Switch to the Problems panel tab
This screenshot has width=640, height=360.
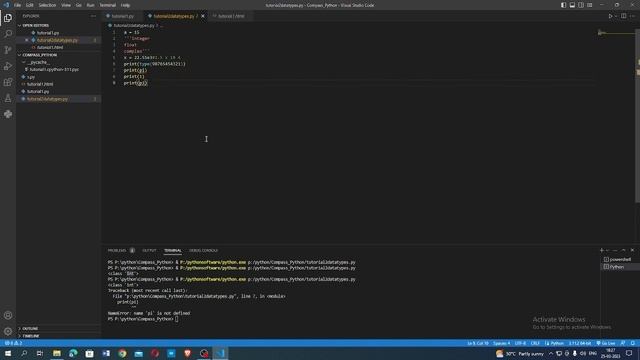tap(117, 250)
